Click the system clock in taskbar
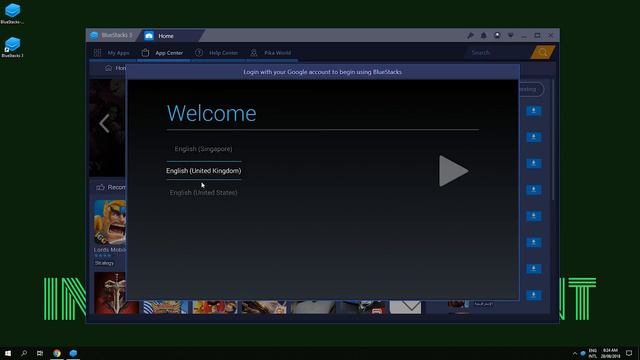The image size is (640, 360). point(610,353)
